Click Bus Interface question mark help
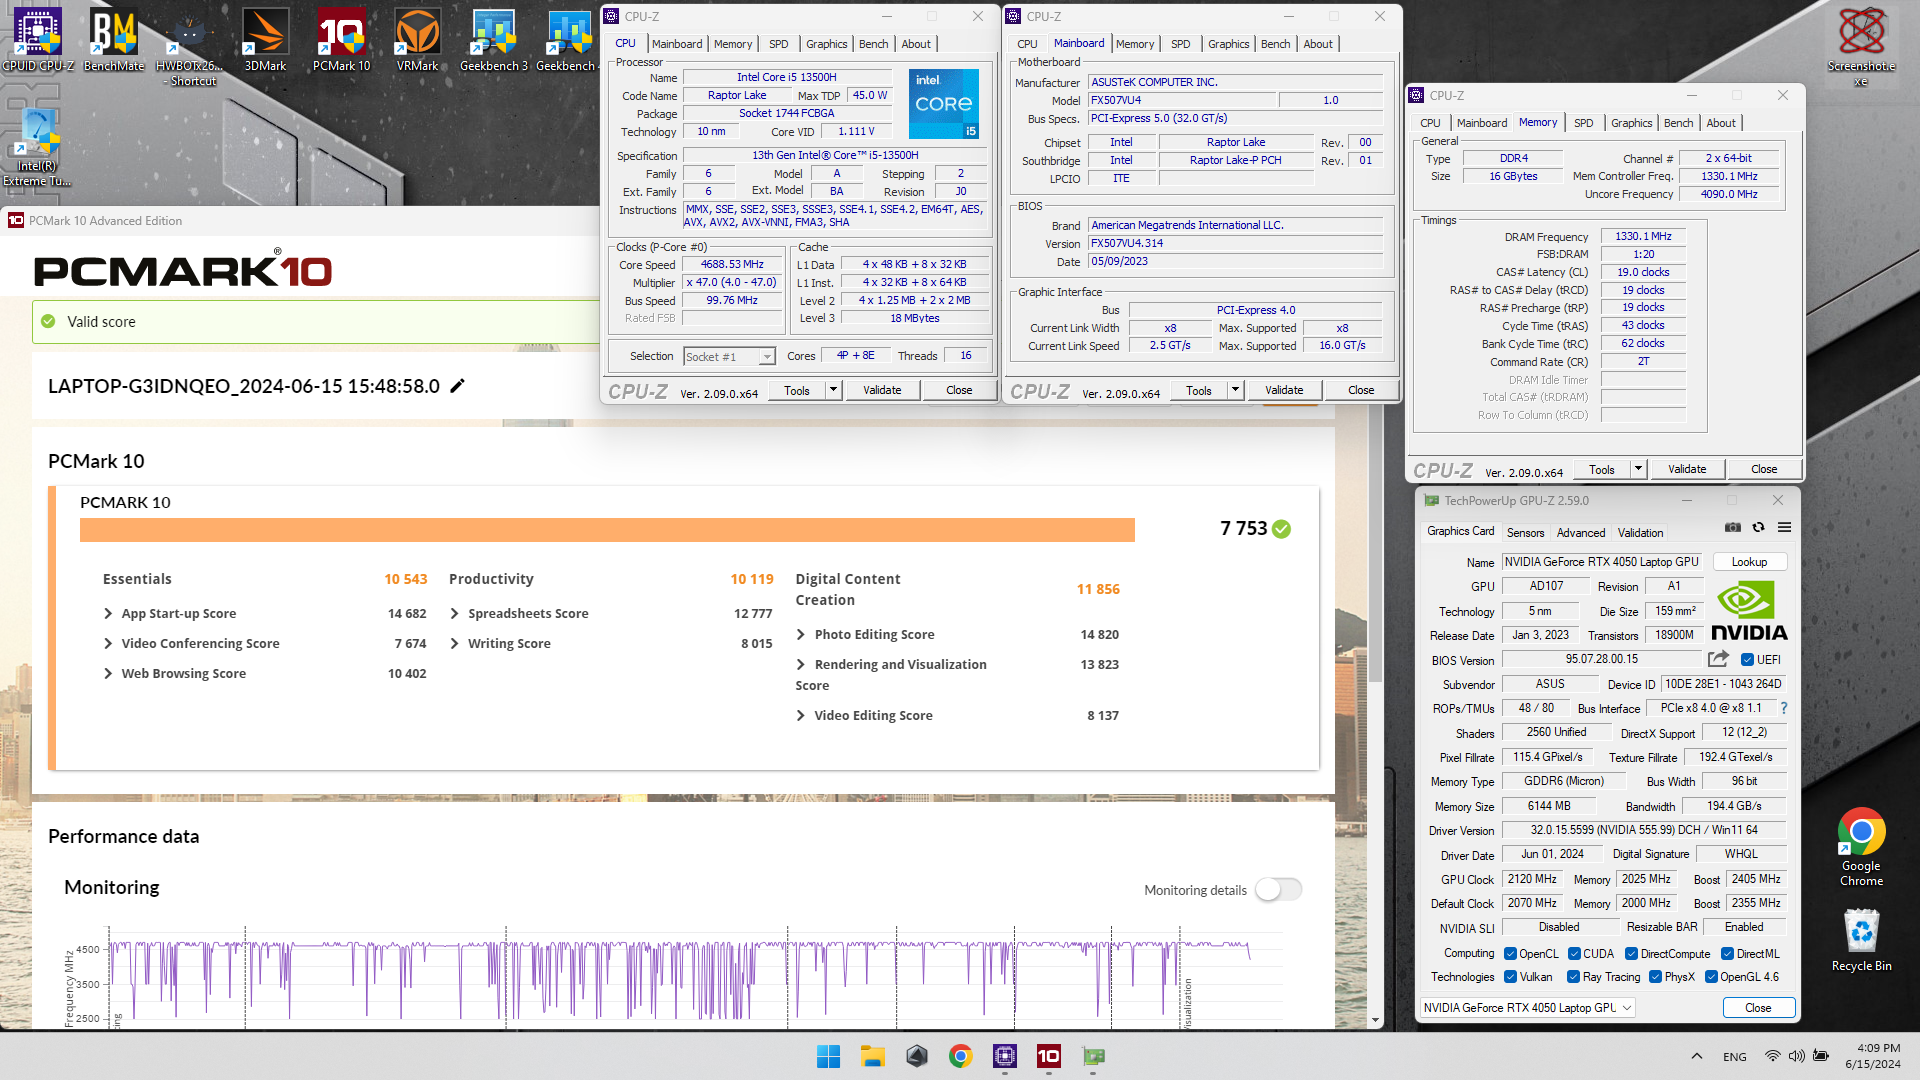The image size is (1920, 1080). (x=1783, y=708)
